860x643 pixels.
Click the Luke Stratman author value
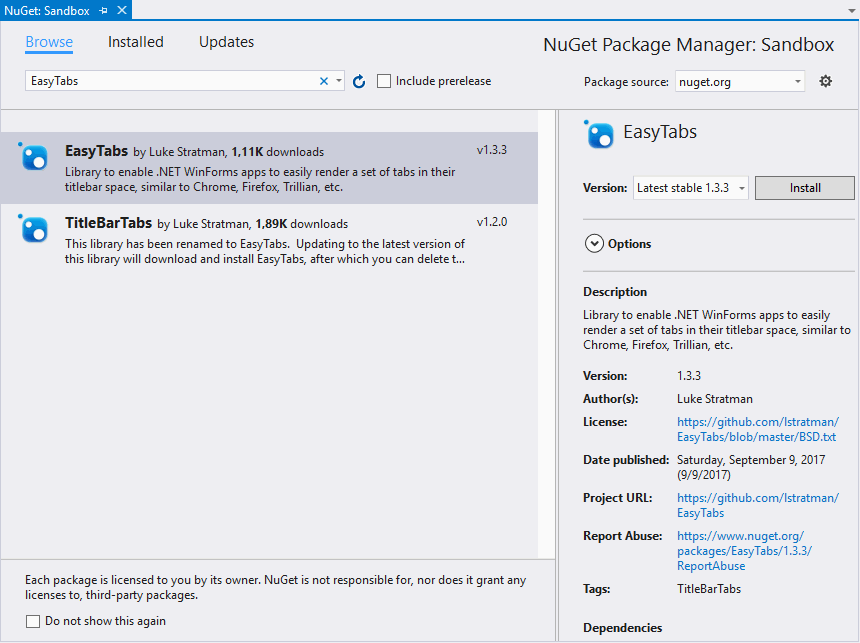715,399
